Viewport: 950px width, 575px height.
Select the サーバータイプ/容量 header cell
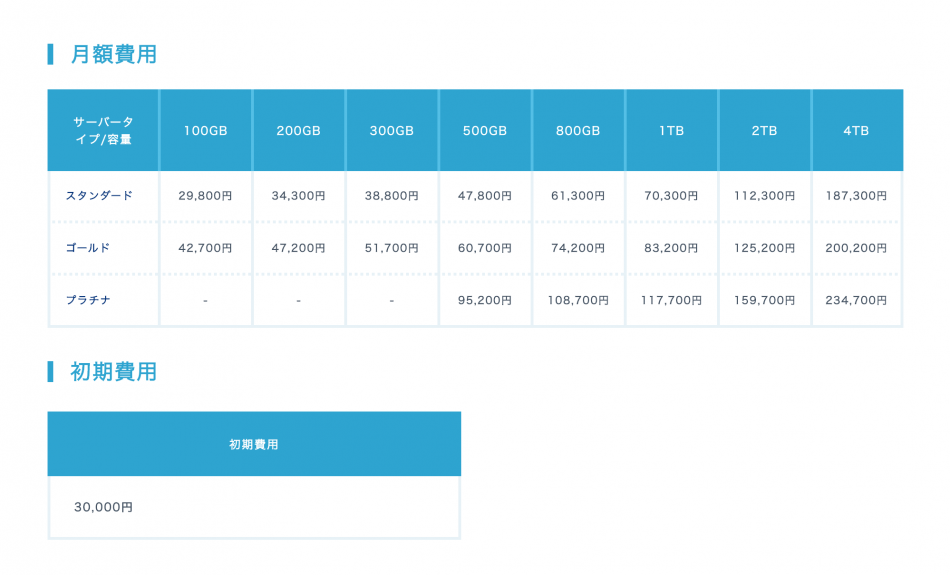tap(103, 131)
